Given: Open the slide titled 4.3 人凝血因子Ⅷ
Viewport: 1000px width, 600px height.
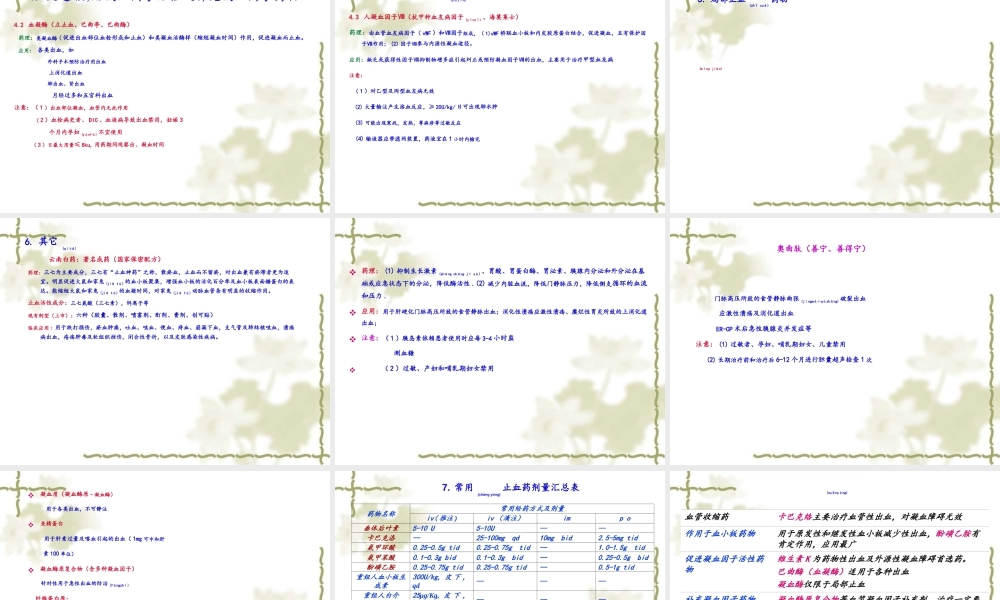Looking at the screenshot, I should [x=498, y=100].
